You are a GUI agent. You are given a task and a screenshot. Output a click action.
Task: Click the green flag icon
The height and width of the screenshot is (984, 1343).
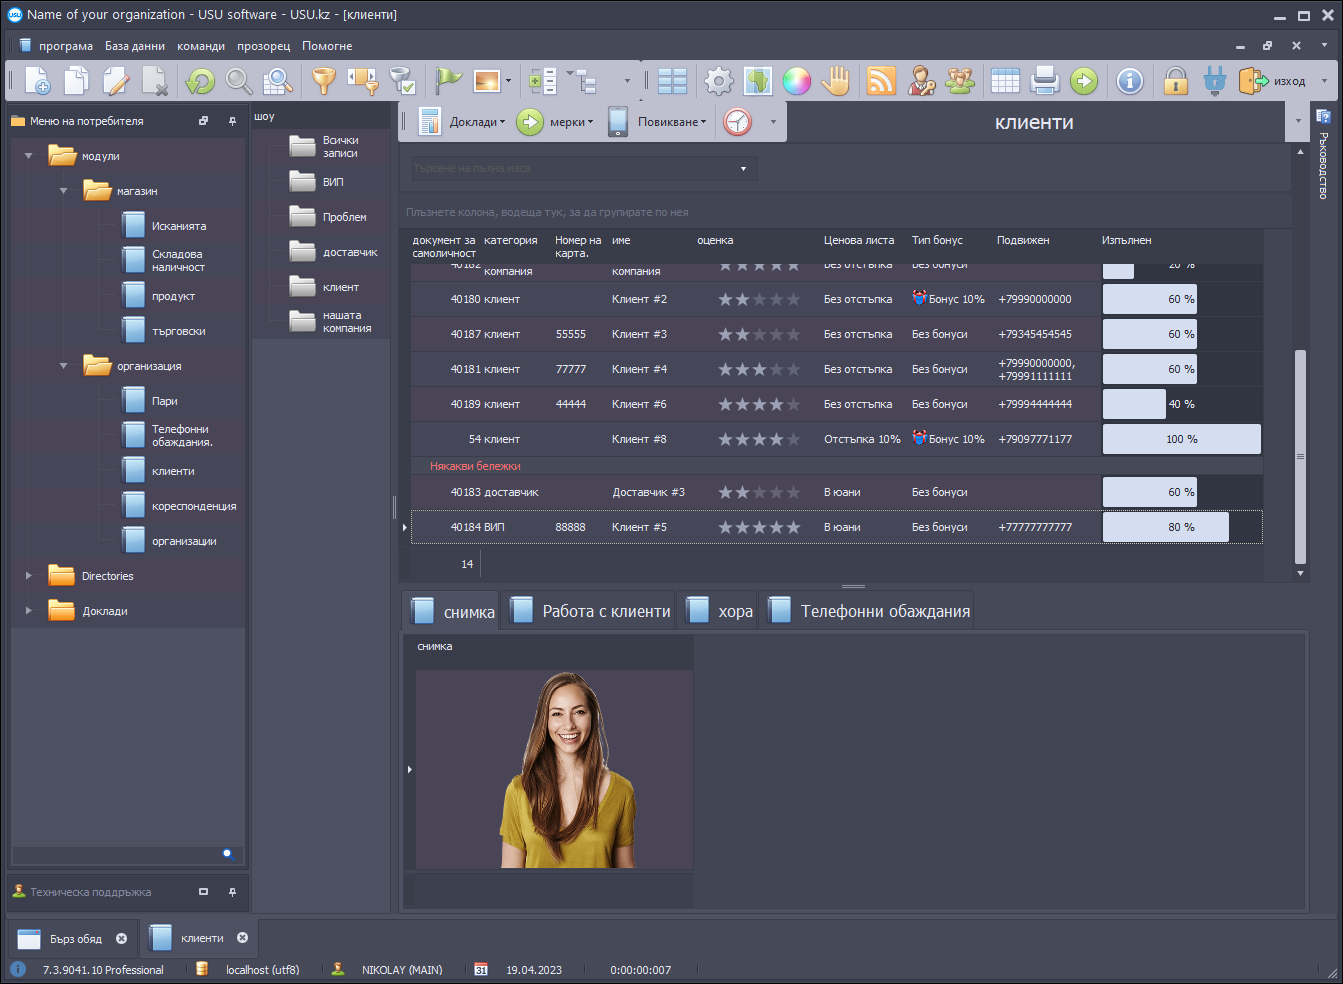tap(448, 81)
